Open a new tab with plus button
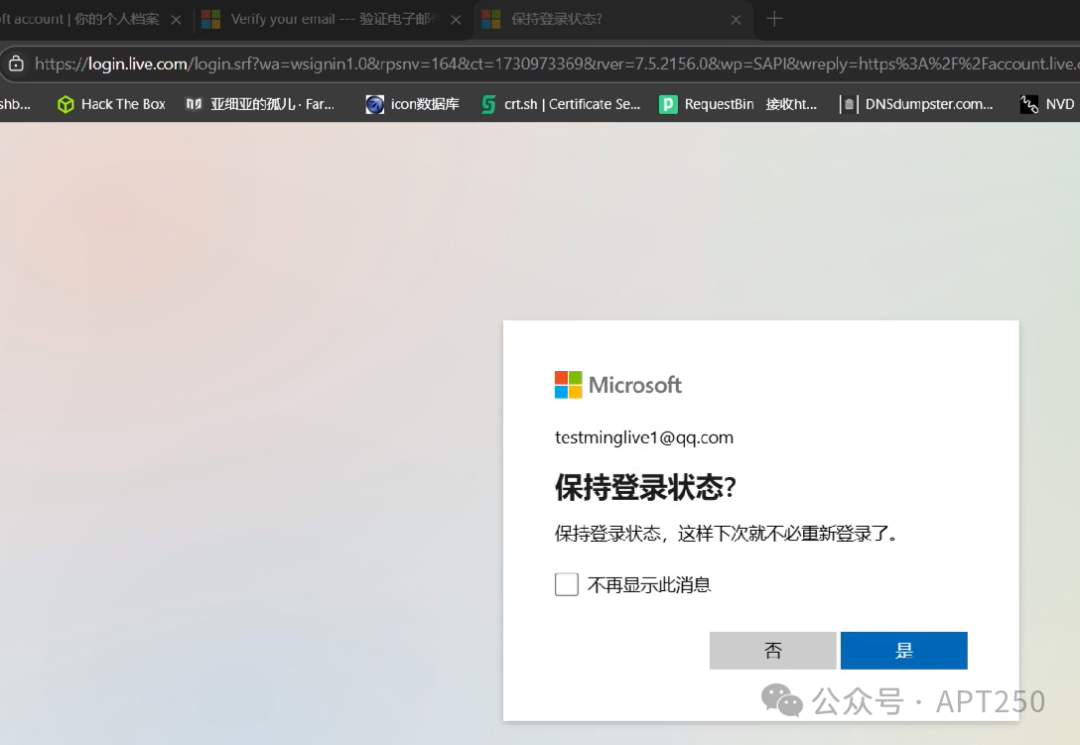Image resolution: width=1080 pixels, height=745 pixels. [774, 19]
